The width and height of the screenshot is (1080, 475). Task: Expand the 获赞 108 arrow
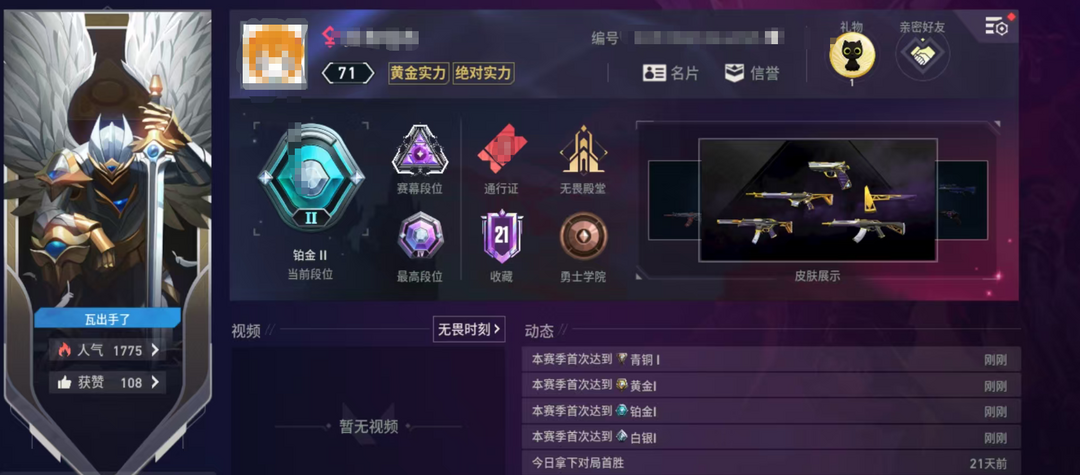pyautogui.click(x=156, y=382)
